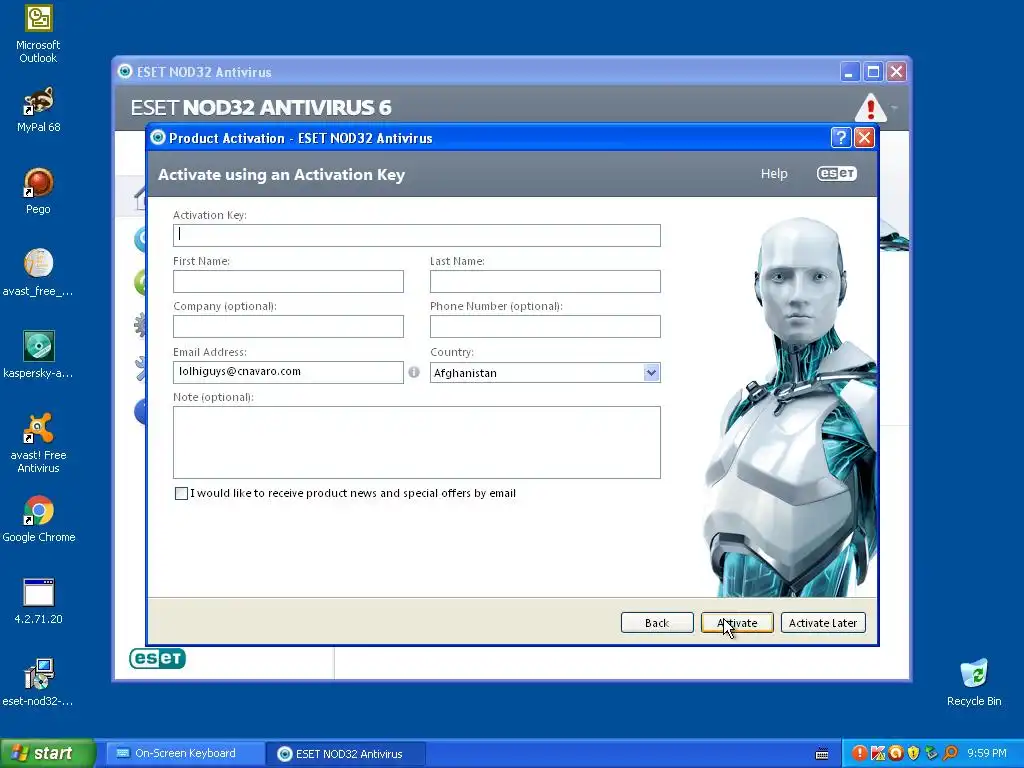Click the orange magnifier tray icon
This screenshot has width=1024, height=768.
950,754
